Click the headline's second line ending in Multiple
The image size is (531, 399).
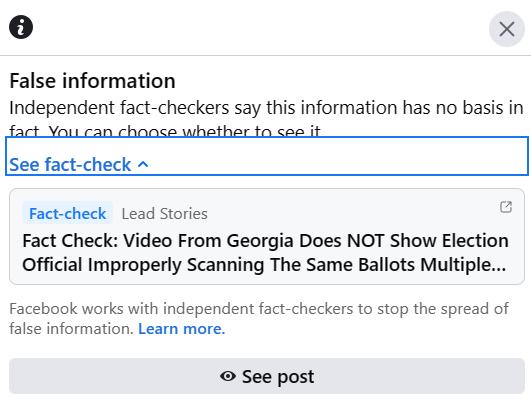click(x=264, y=265)
